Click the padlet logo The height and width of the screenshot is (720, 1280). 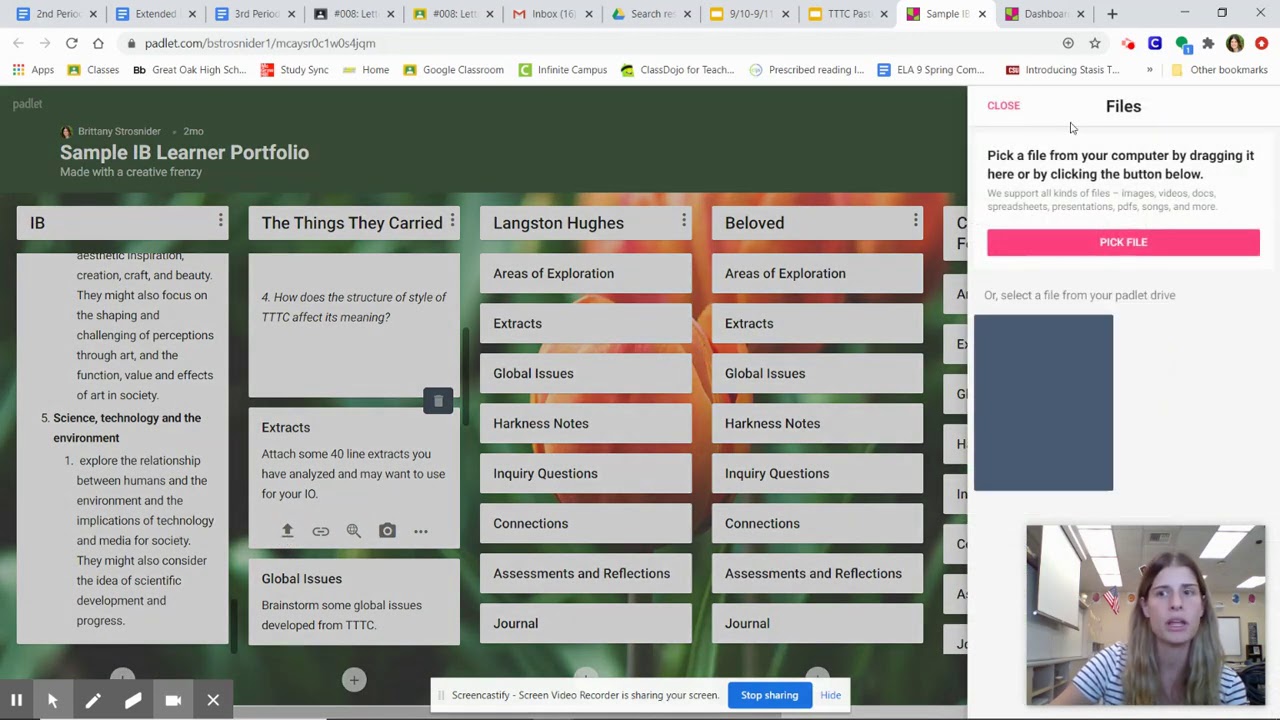pyautogui.click(x=27, y=104)
